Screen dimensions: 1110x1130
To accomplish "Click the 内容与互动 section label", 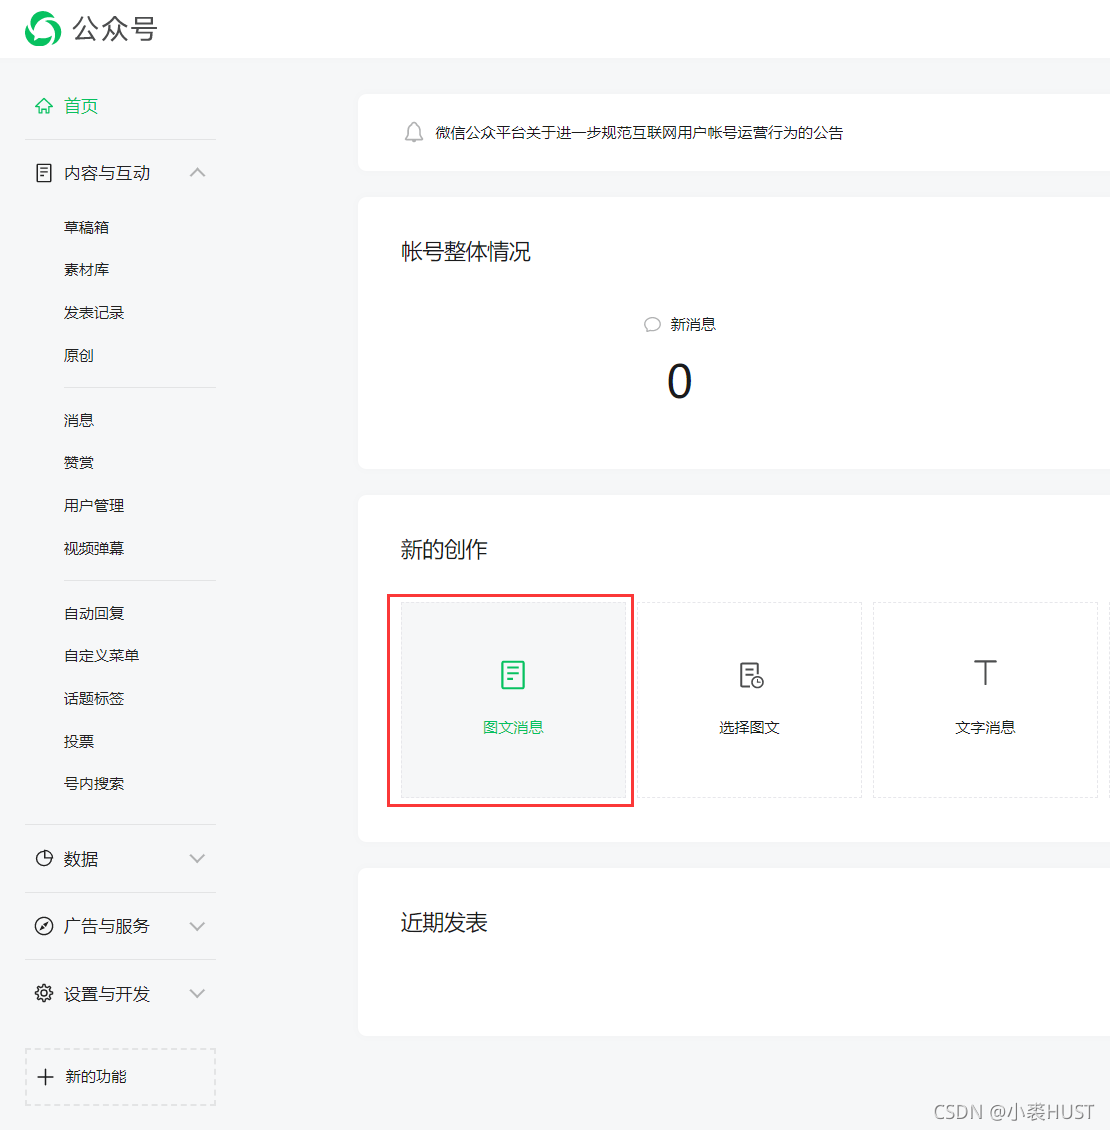I will [x=107, y=173].
